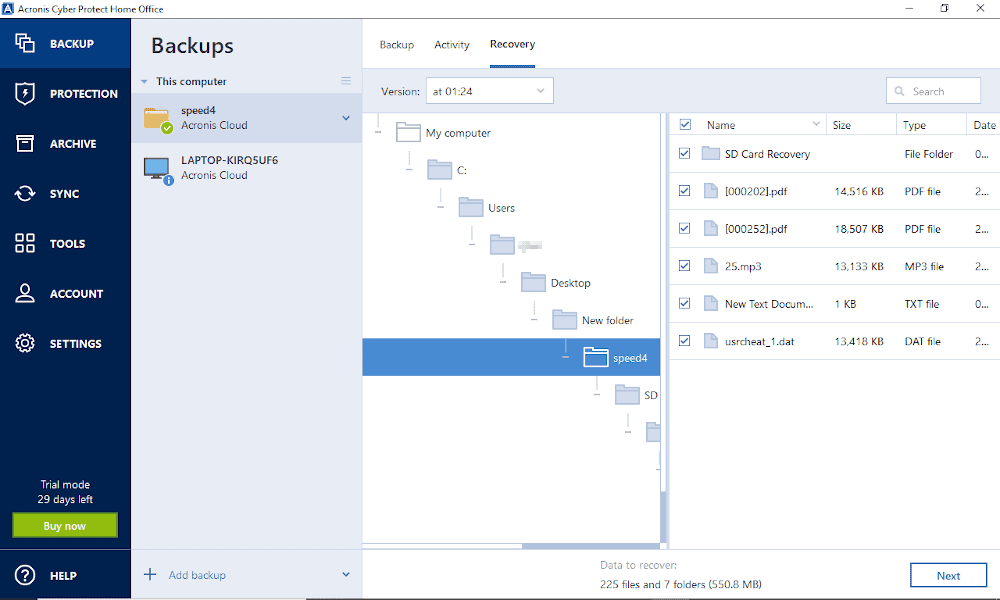Click the Next button
Image resolution: width=1000 pixels, height=600 pixels.
[x=948, y=576]
